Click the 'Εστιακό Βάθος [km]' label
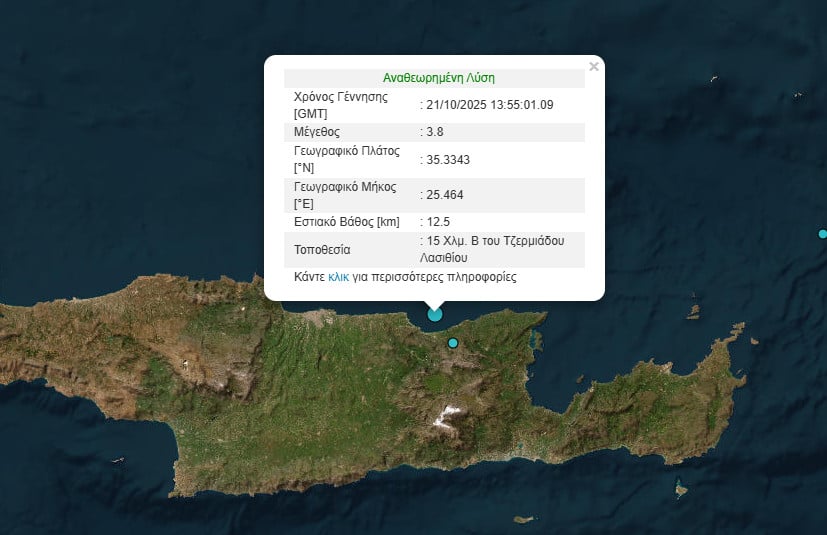Screen dimensions: 827x535 click(346, 221)
